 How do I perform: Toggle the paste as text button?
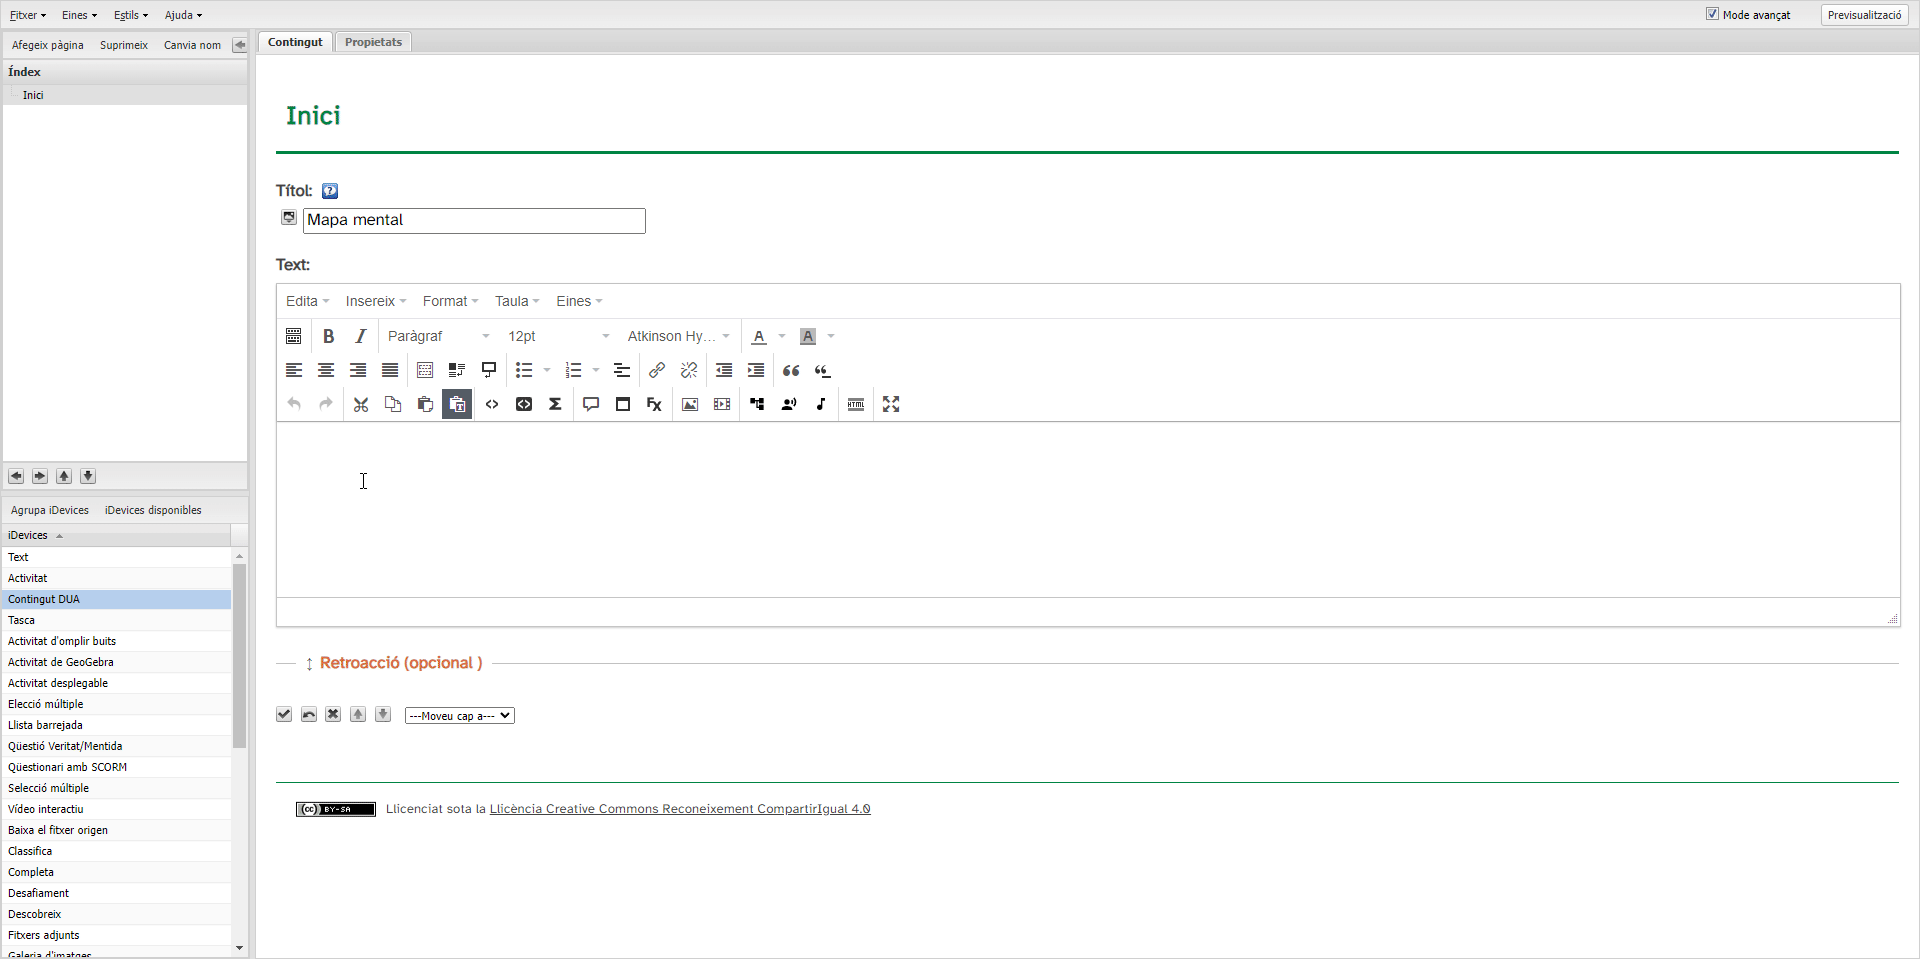tap(457, 404)
